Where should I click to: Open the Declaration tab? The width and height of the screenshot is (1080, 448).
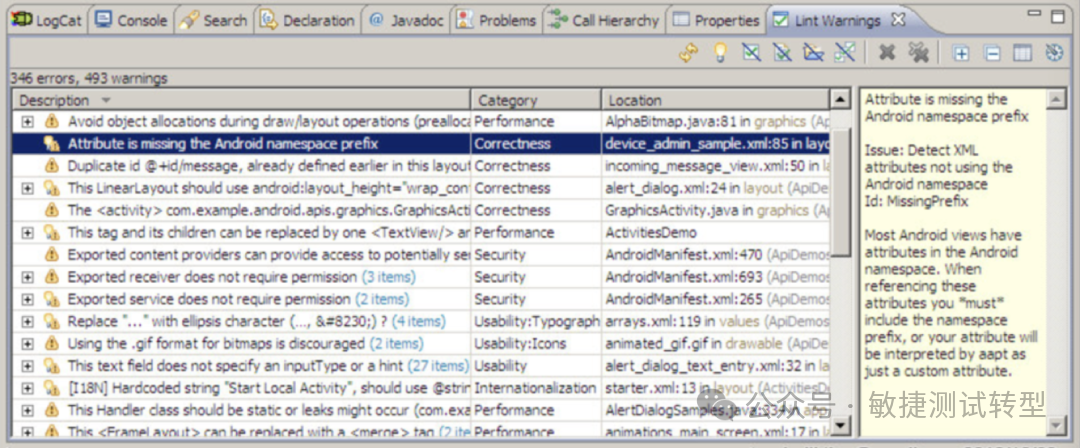point(308,20)
